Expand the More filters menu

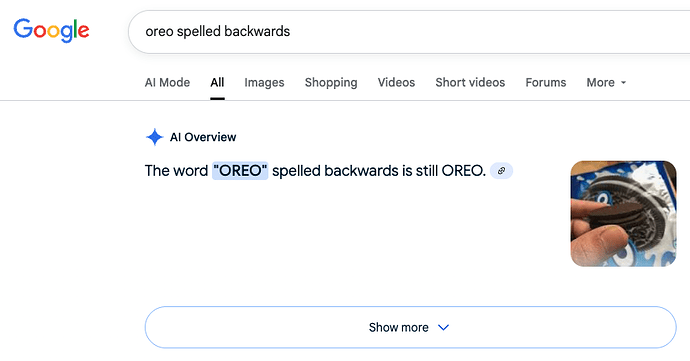[x=606, y=82]
